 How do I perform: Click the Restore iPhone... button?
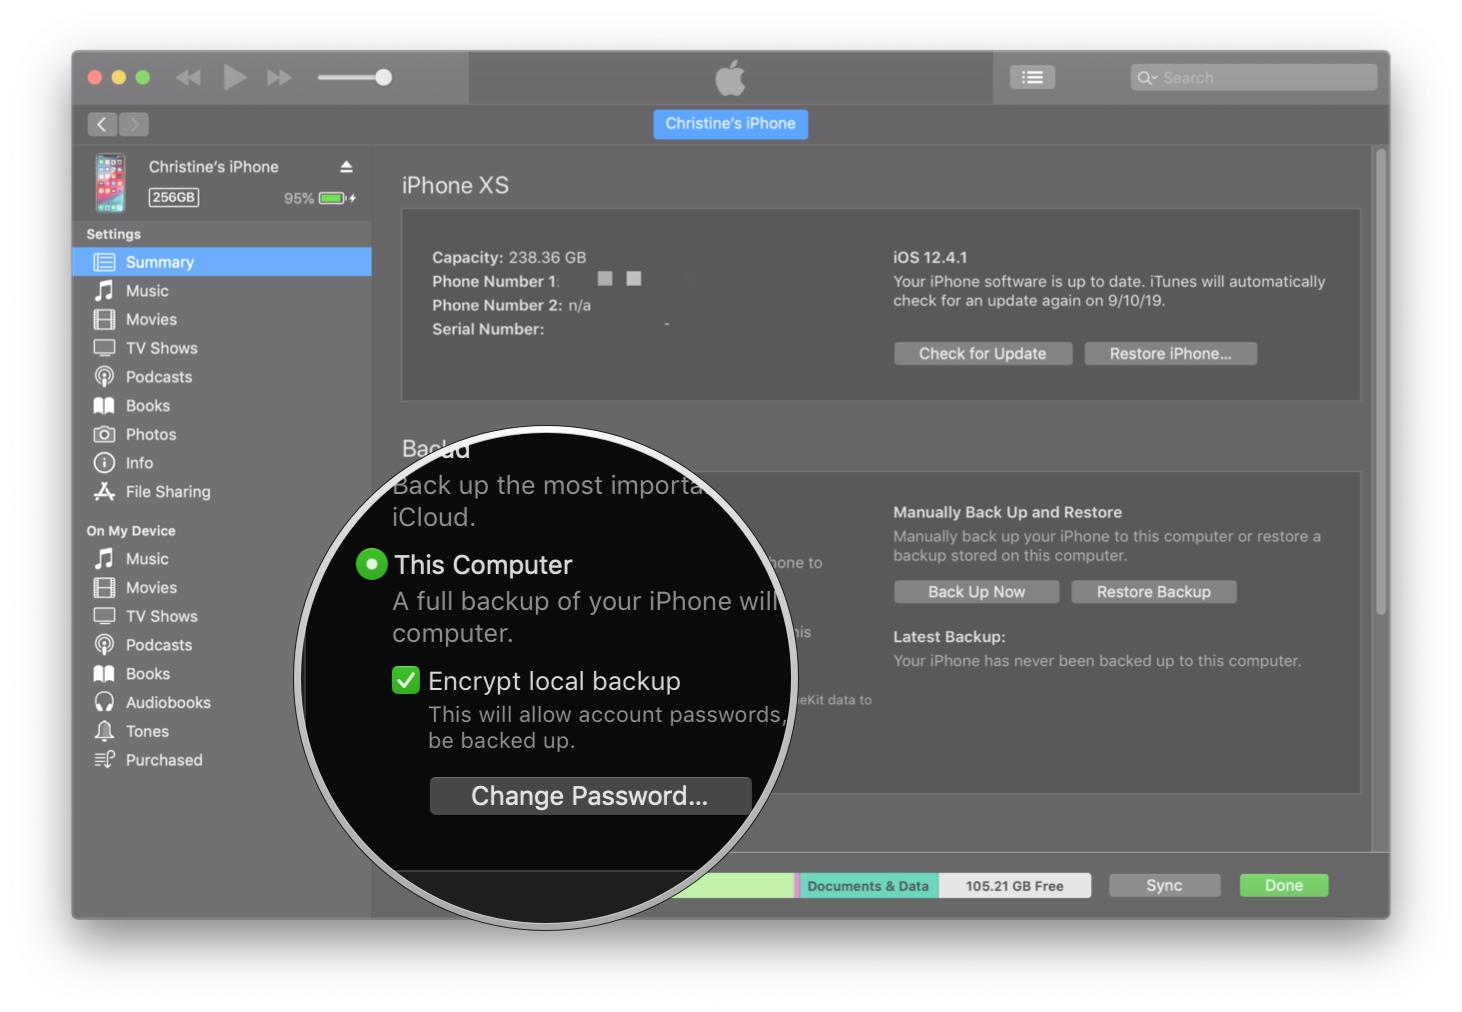[x=1170, y=354]
